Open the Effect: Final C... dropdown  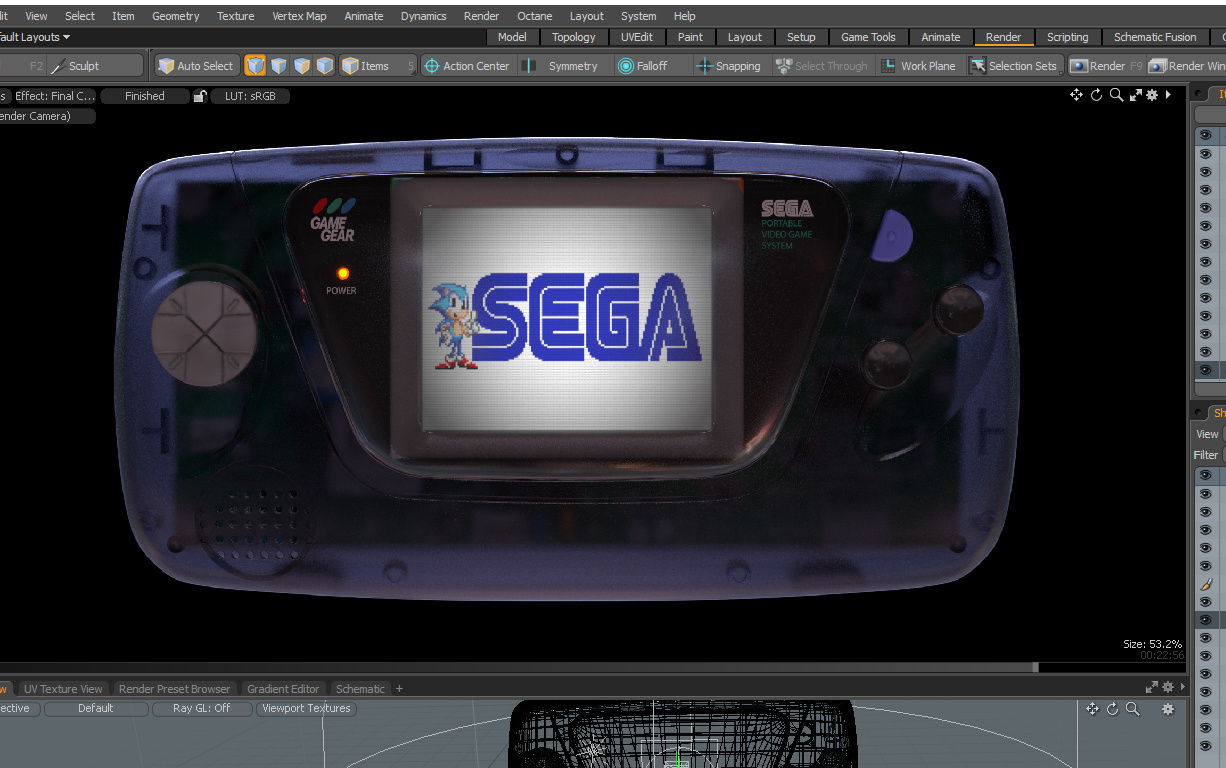point(53,96)
